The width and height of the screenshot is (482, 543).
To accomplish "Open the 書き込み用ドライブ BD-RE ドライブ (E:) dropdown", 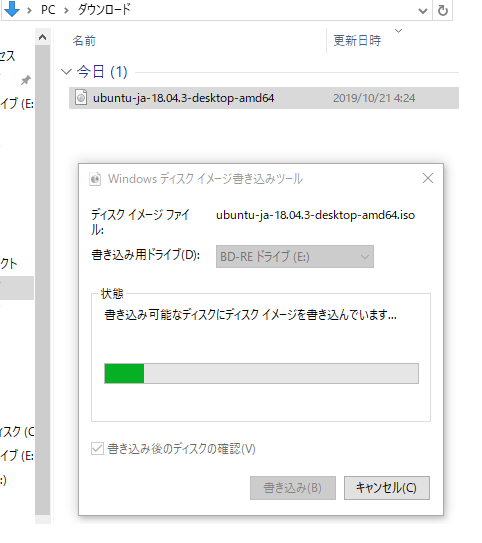I will coord(295,257).
